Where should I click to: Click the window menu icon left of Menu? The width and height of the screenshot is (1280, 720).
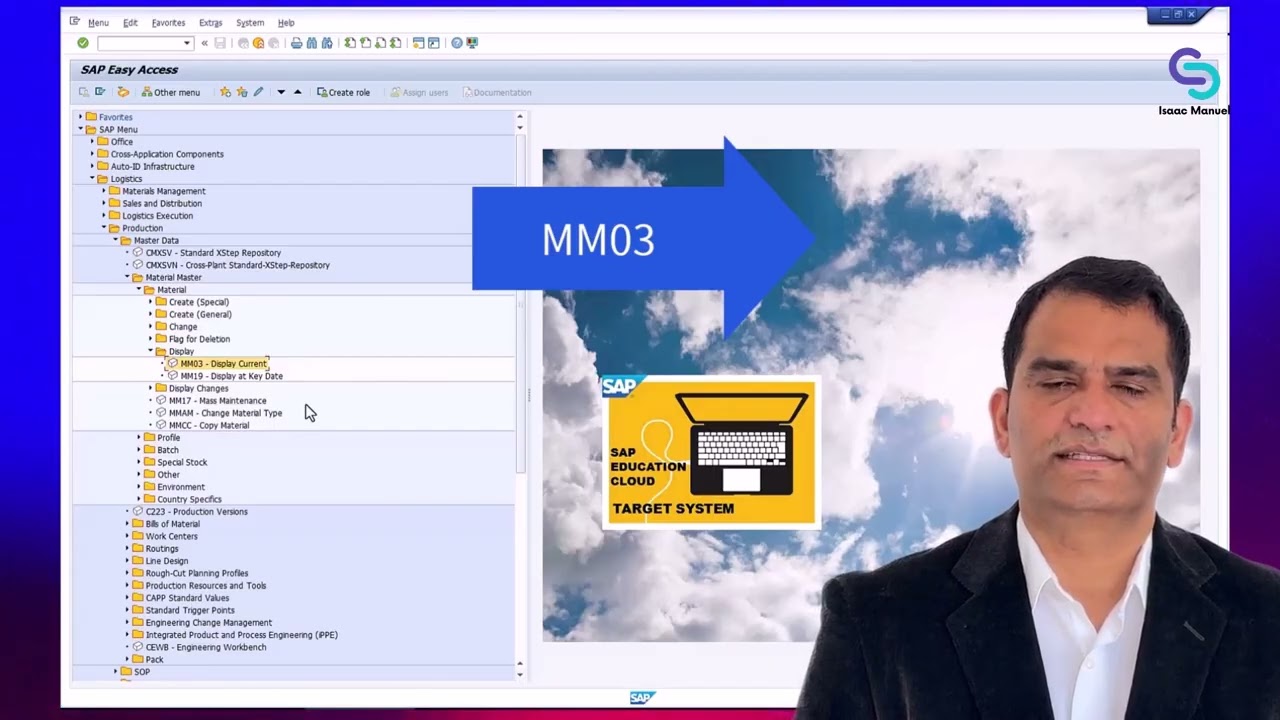coord(75,21)
